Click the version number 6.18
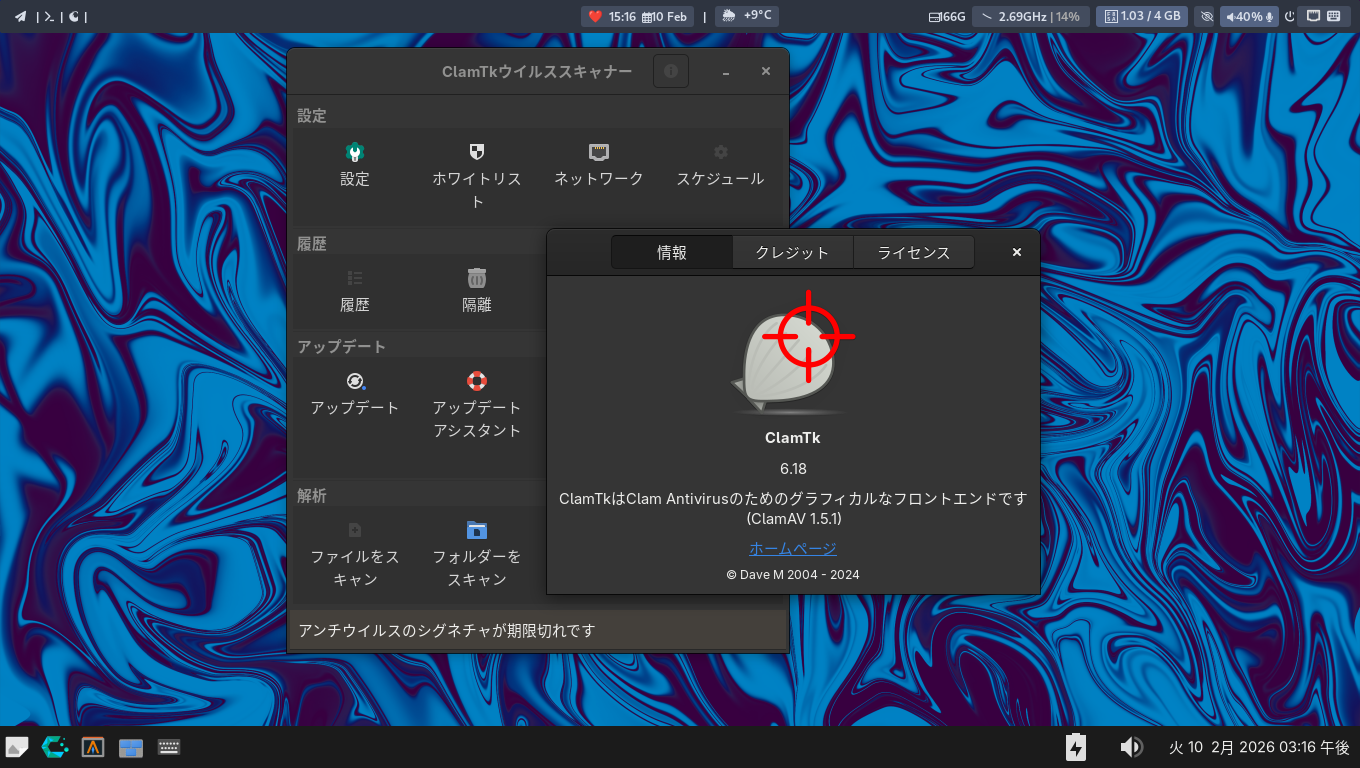This screenshot has height=768, width=1360. pos(793,469)
